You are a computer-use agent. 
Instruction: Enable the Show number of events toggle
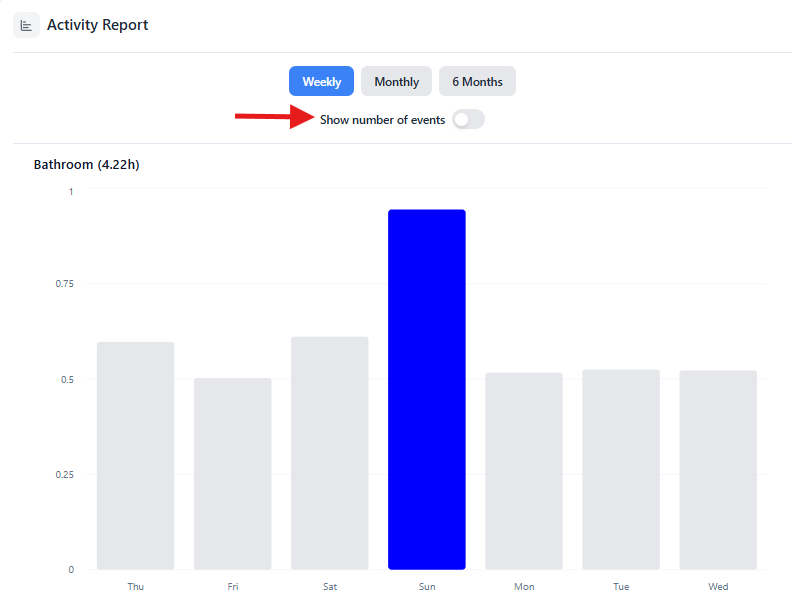coord(467,120)
